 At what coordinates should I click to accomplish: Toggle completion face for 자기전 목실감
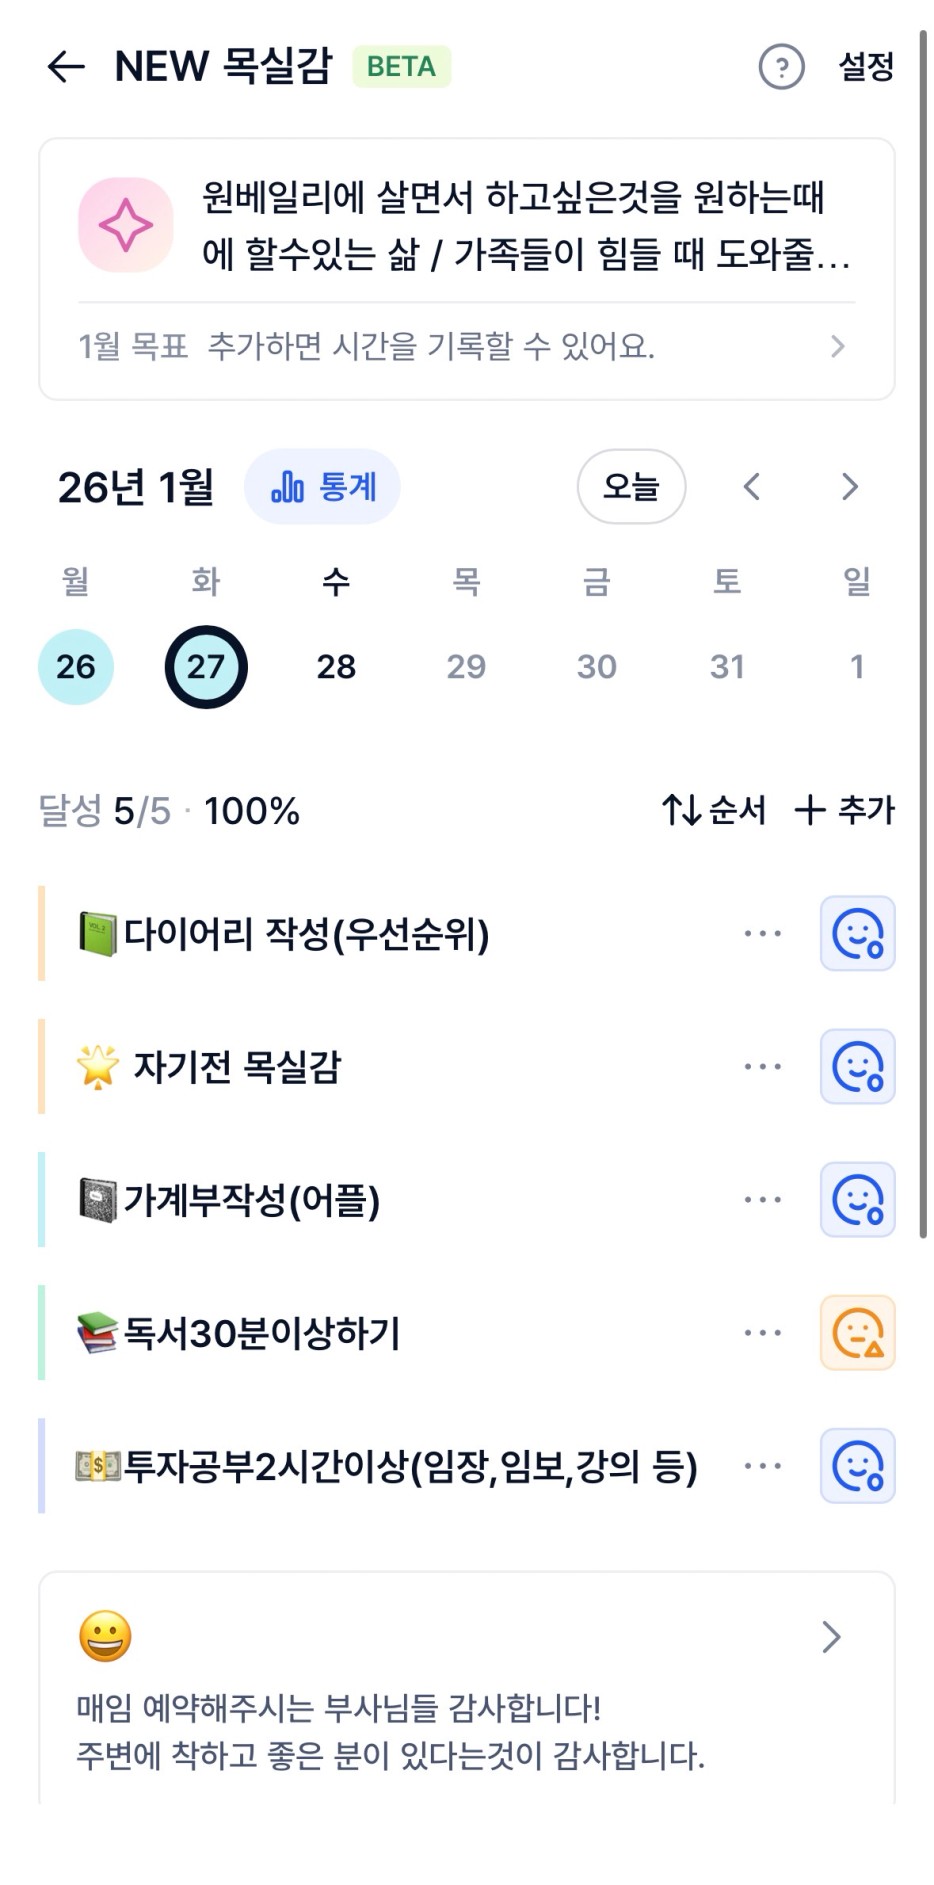(857, 1066)
